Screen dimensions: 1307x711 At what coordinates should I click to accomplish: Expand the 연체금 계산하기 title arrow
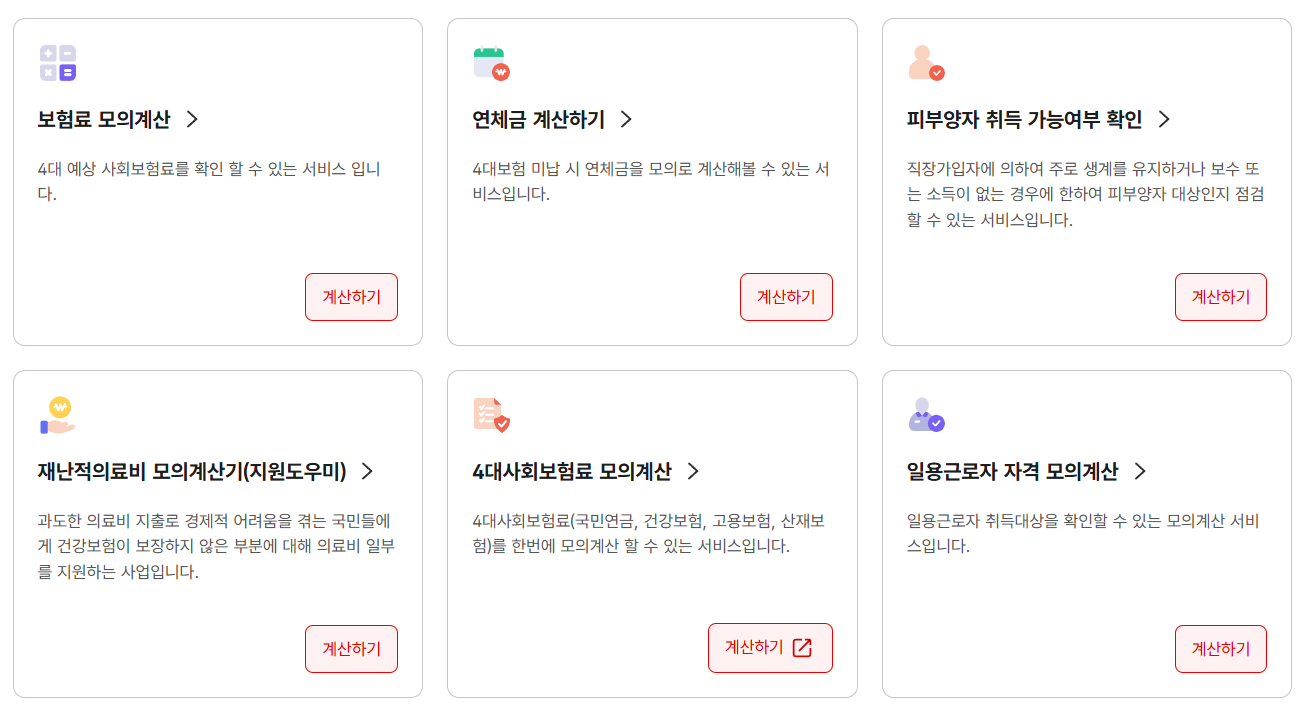tap(625, 117)
